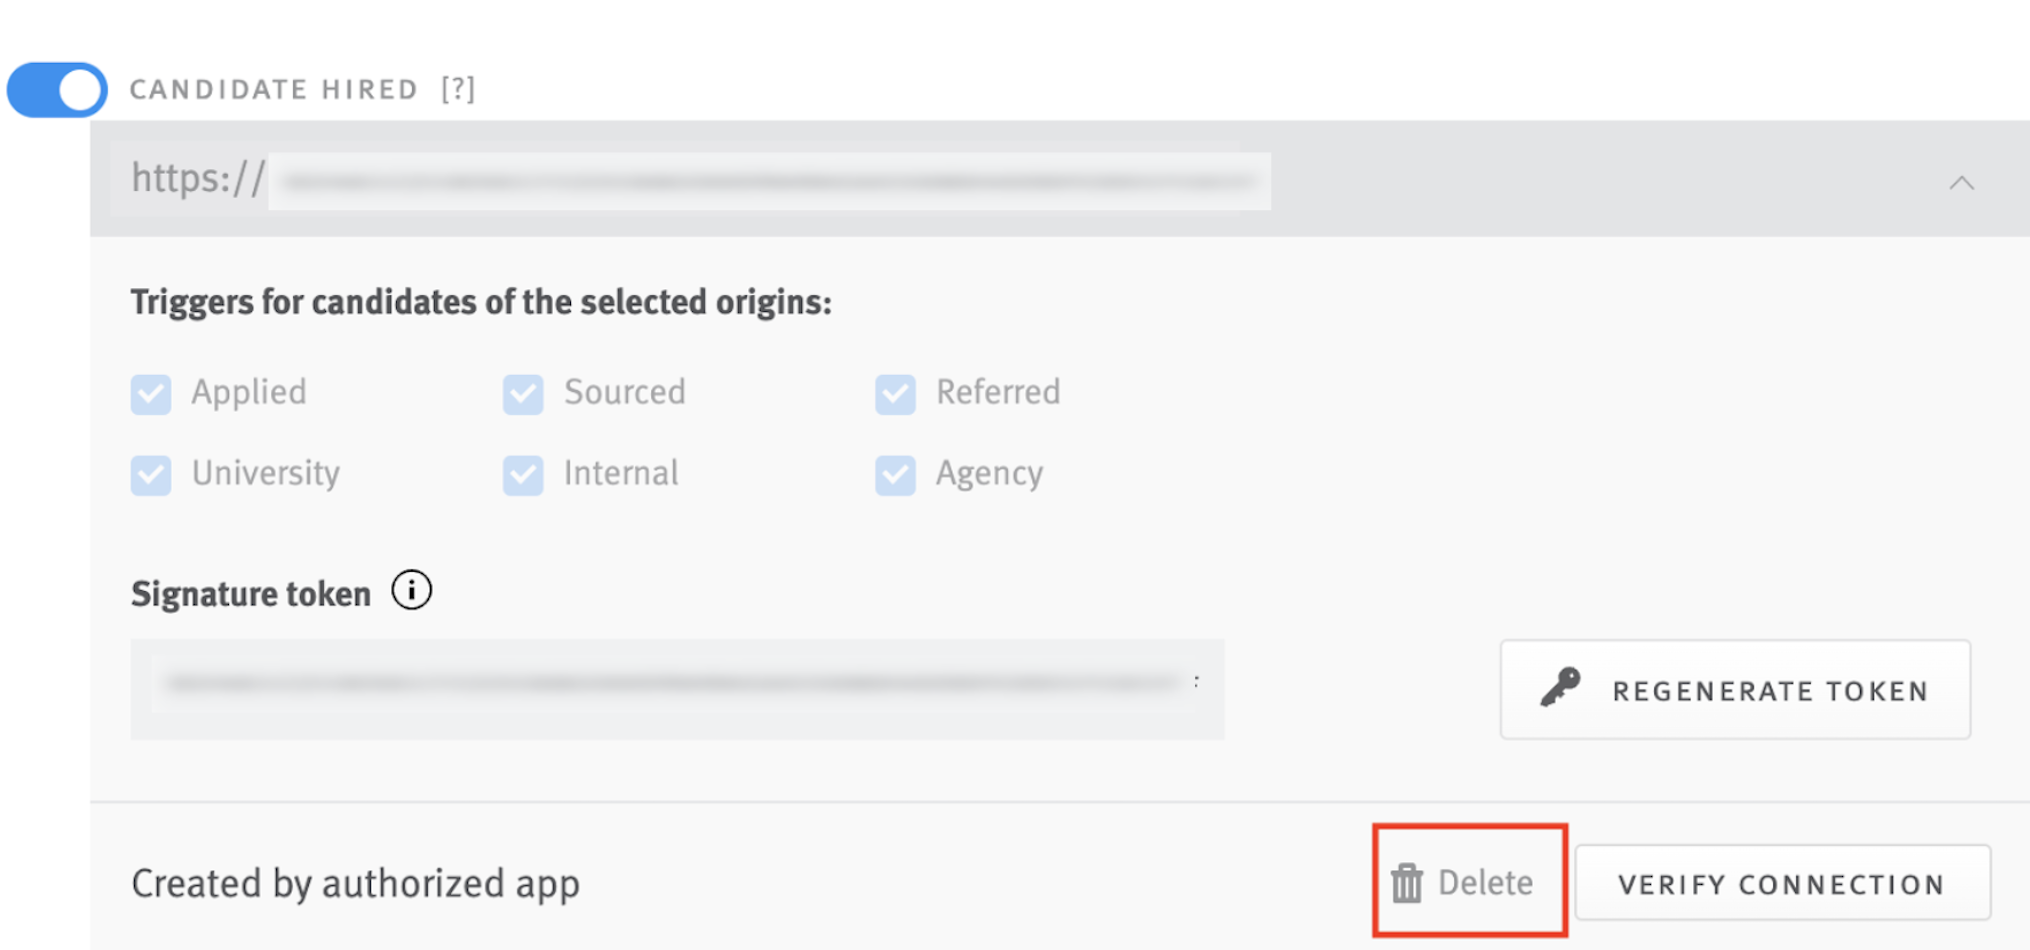This screenshot has width=2030, height=950.
Task: Click the https:// prefix in the URL bar
Action: pyautogui.click(x=199, y=180)
